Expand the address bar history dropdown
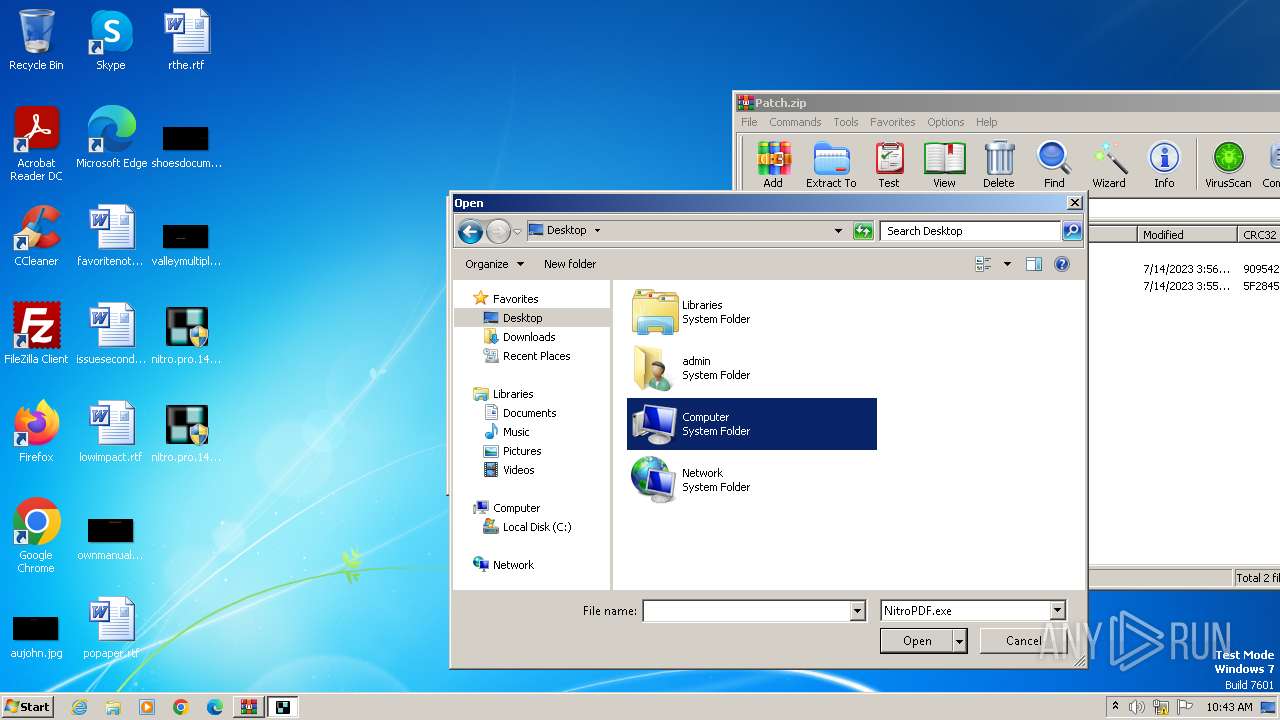The height and width of the screenshot is (720, 1280). click(838, 231)
